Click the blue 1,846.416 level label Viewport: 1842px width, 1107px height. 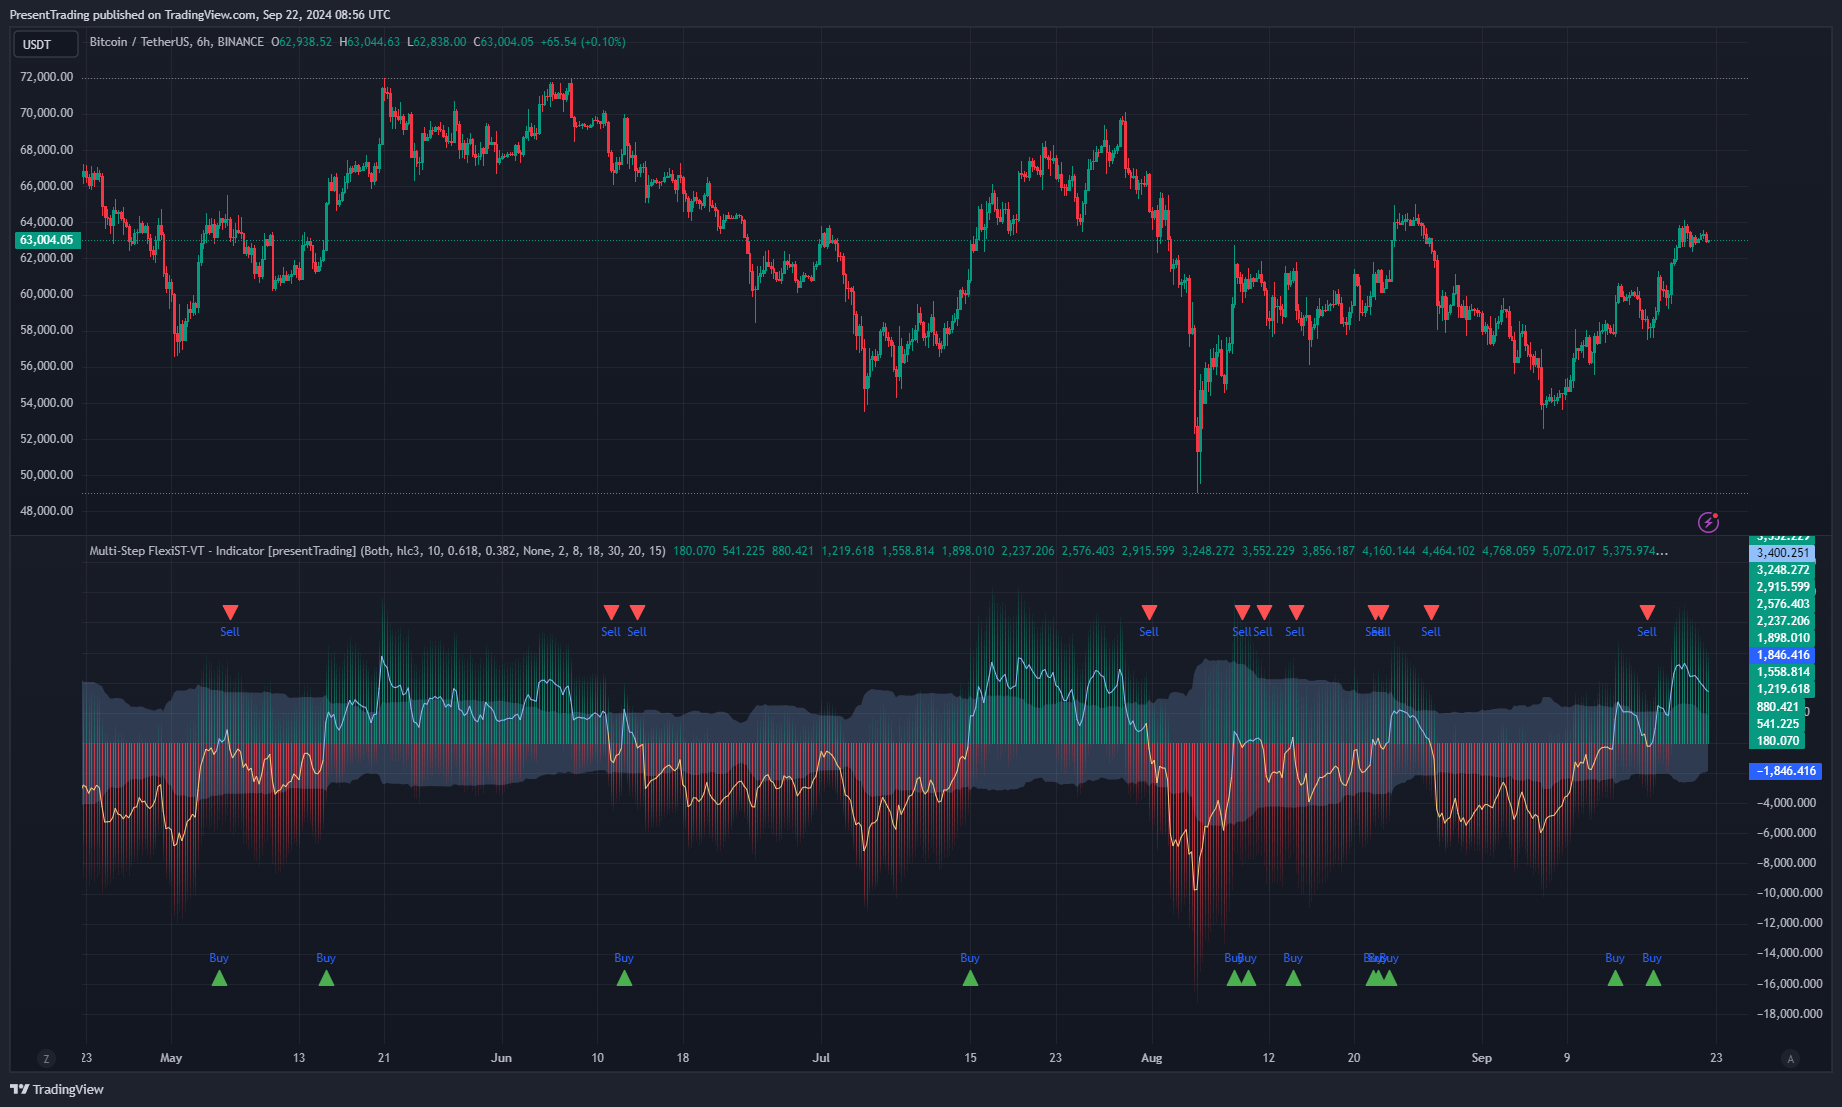click(1782, 655)
